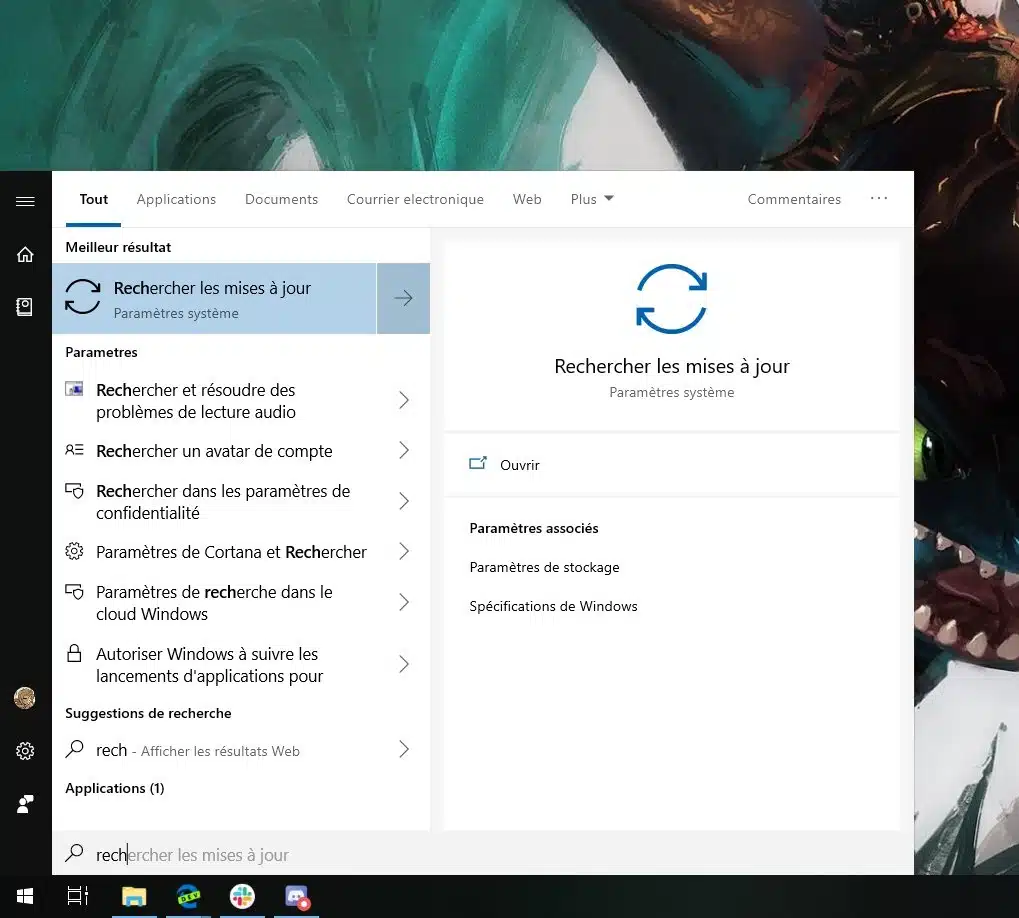Click the Ouvrir open-window icon

click(x=478, y=464)
